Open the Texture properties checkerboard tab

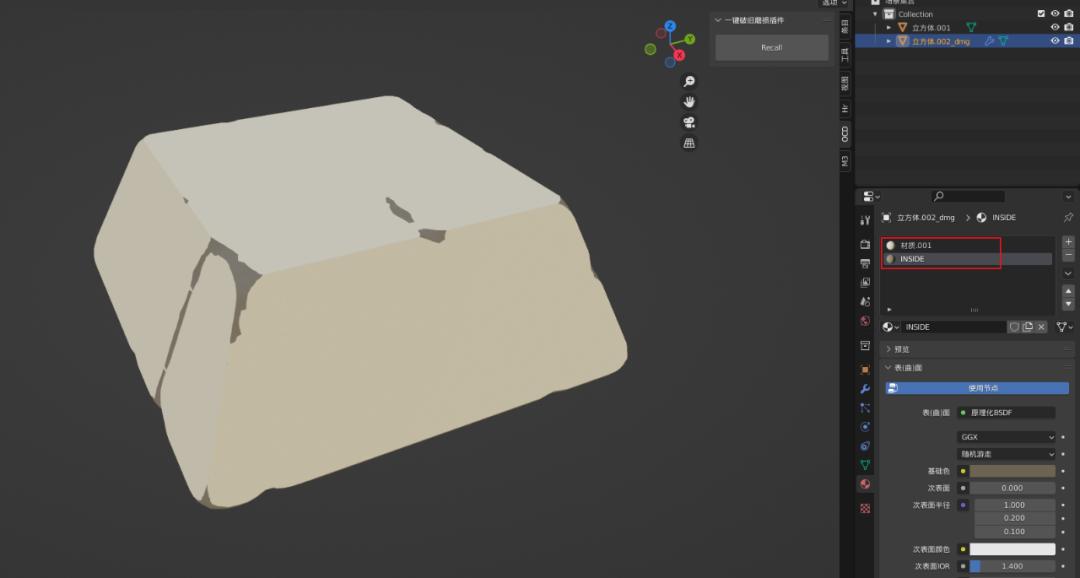click(865, 508)
